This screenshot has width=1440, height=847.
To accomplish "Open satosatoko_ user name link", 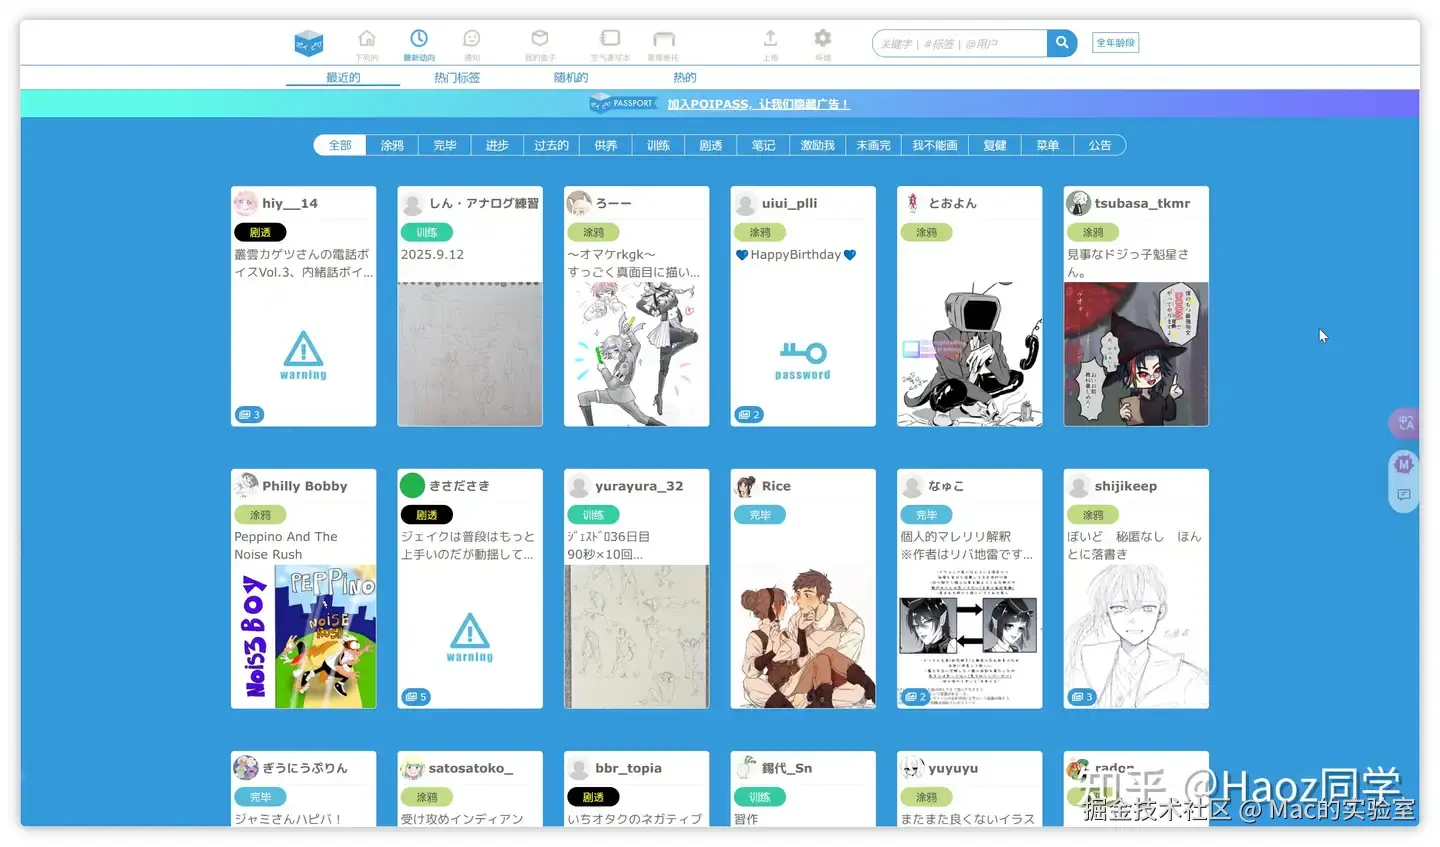I will (x=471, y=768).
